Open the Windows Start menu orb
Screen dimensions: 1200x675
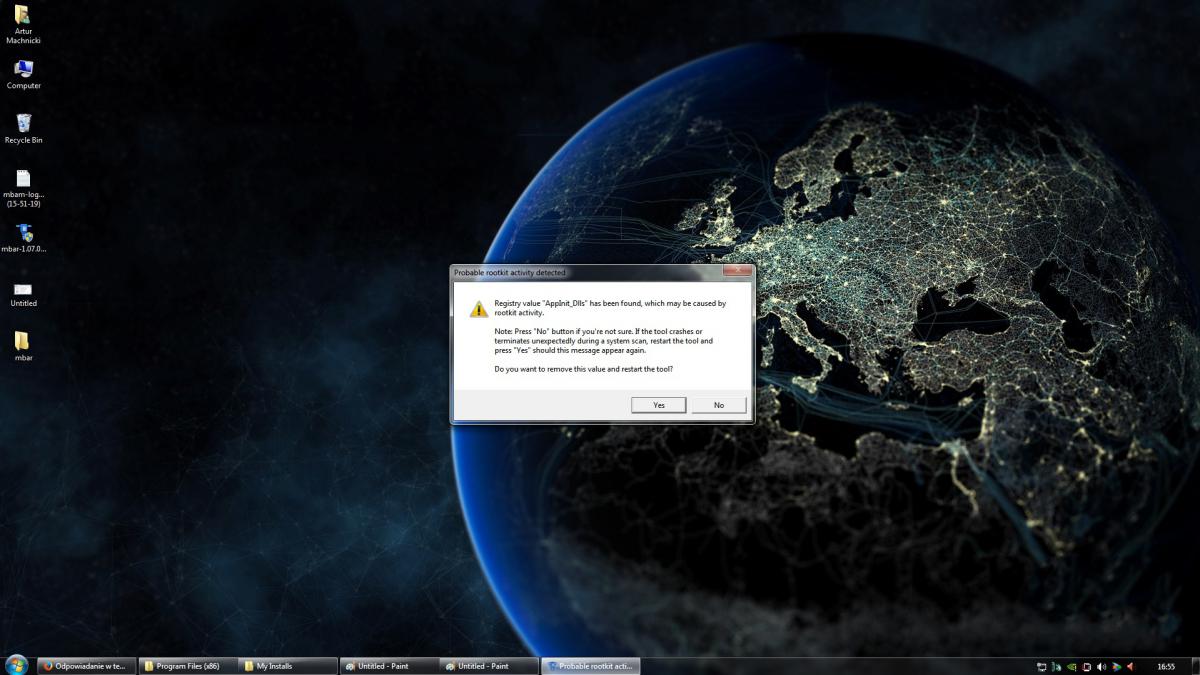click(16, 665)
